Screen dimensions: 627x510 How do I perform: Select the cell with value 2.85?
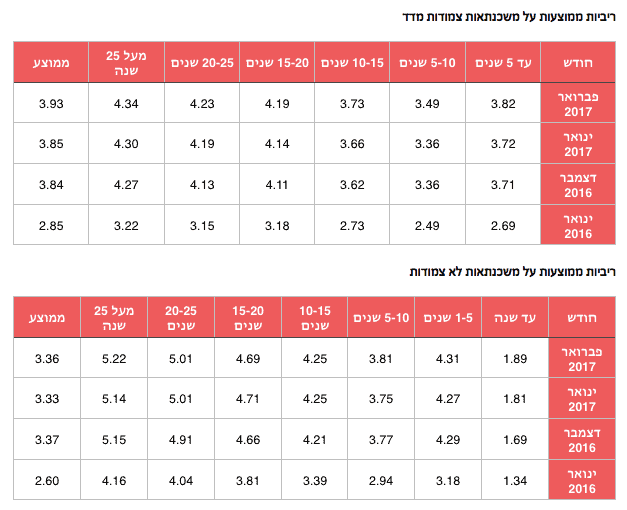click(x=50, y=224)
